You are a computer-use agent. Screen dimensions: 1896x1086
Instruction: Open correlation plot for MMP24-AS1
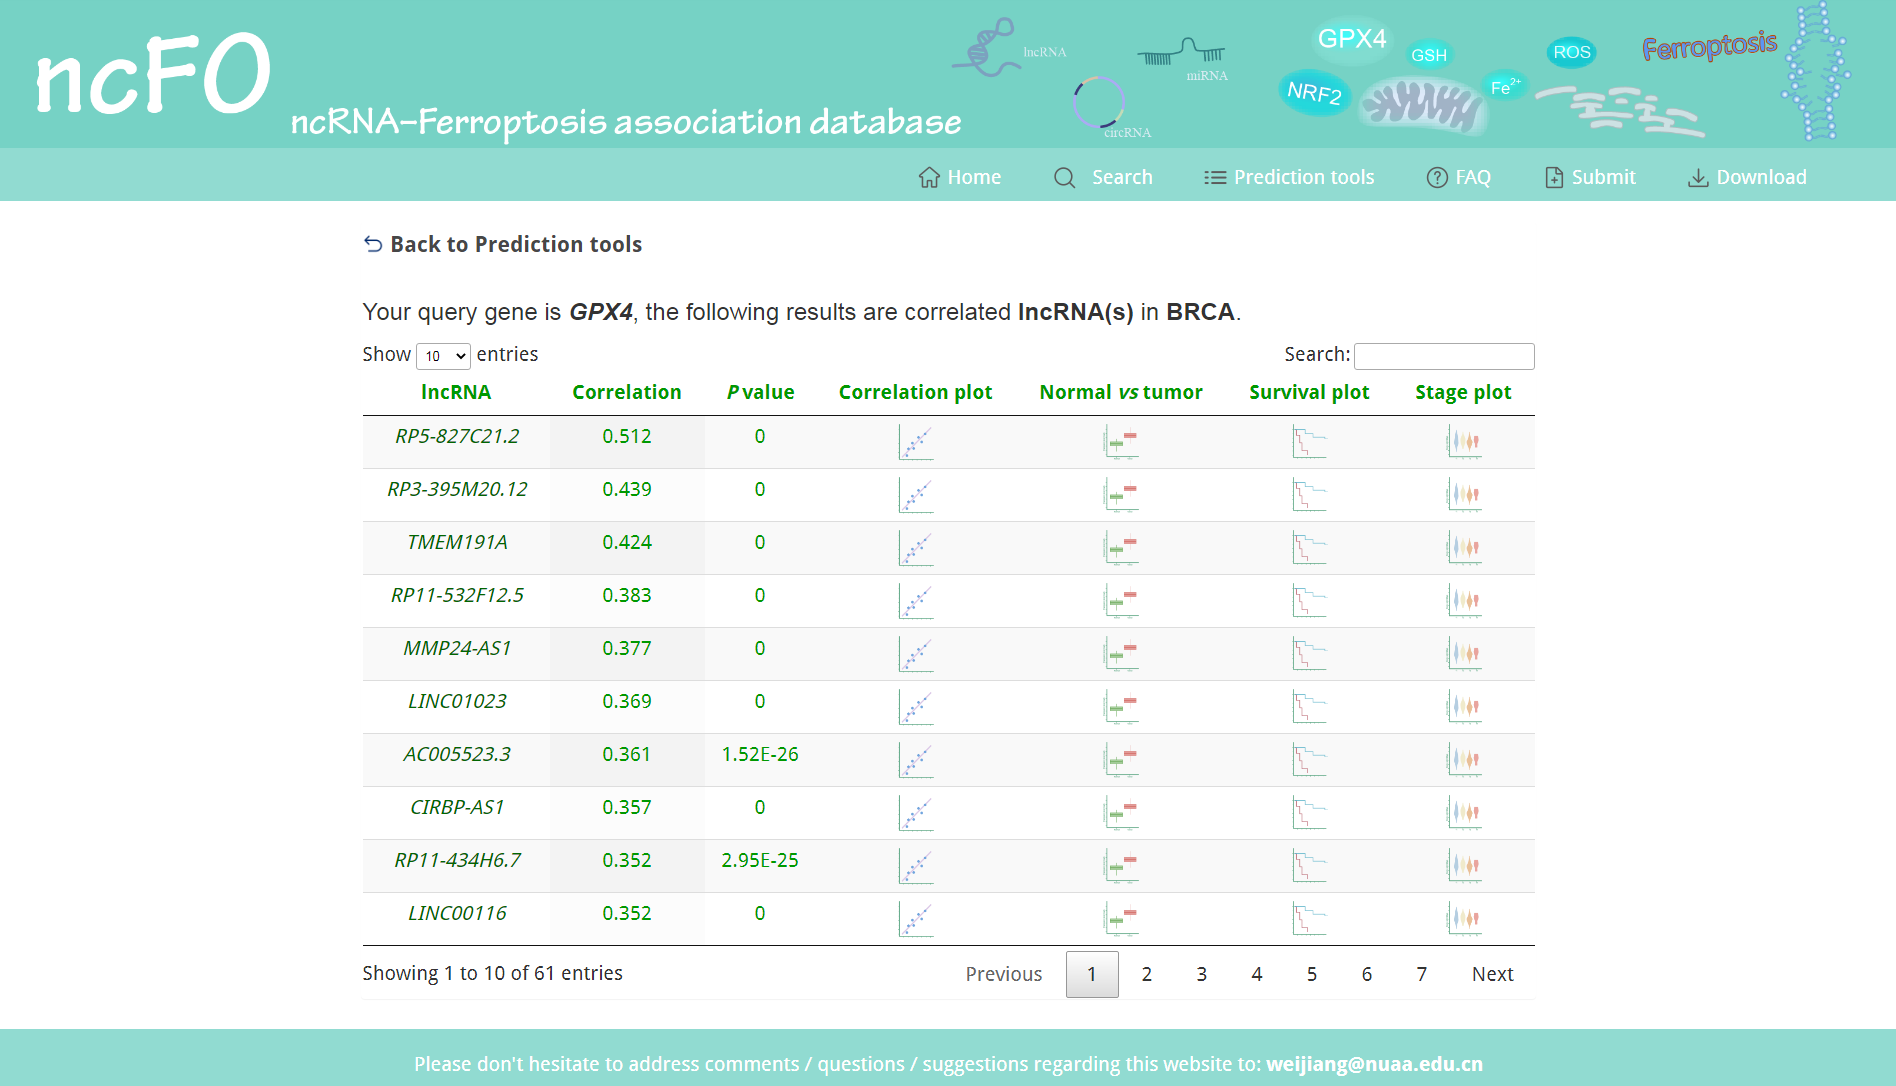915,654
